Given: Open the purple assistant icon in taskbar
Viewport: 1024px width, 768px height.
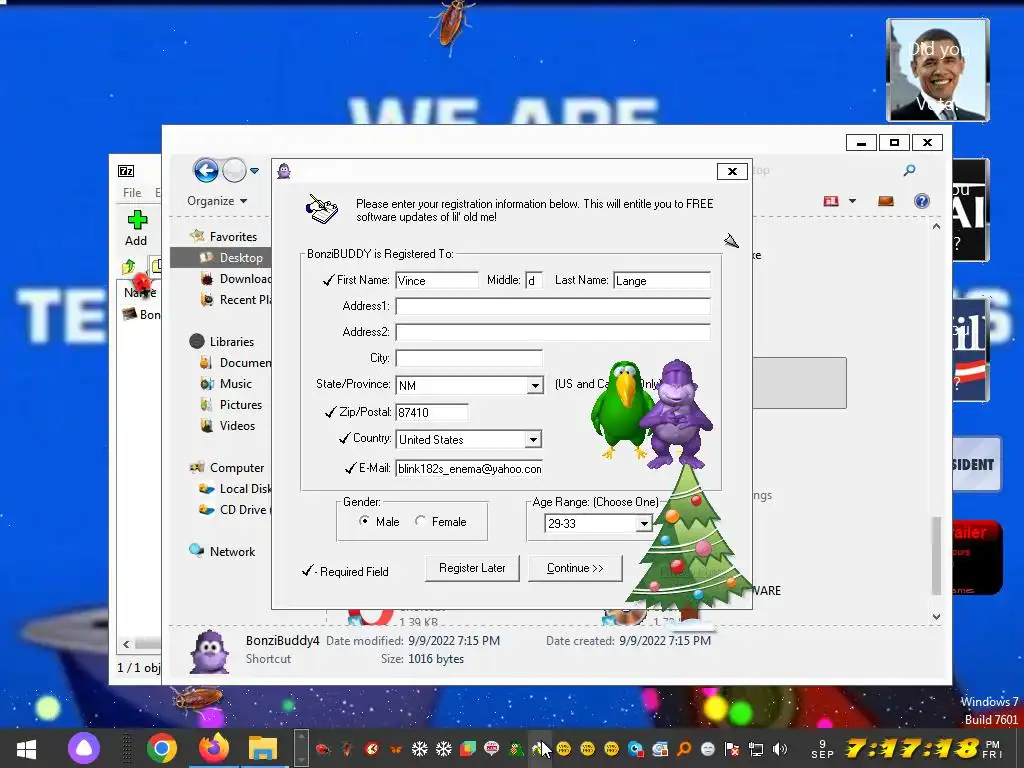Looking at the screenshot, I should point(84,748).
